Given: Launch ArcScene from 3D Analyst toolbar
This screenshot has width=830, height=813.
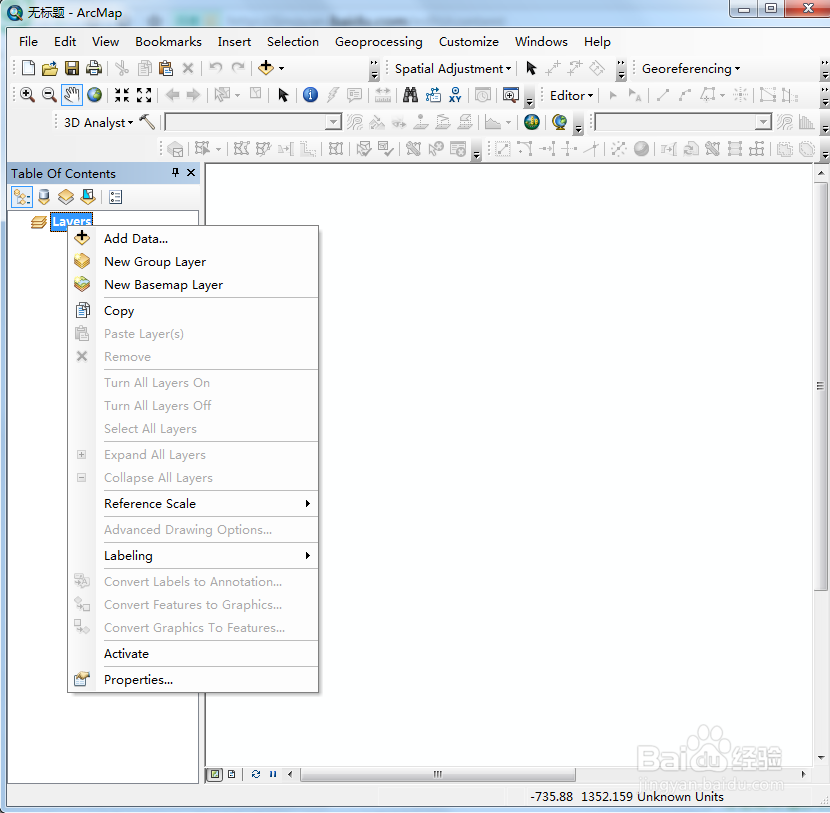Looking at the screenshot, I should [x=559, y=122].
